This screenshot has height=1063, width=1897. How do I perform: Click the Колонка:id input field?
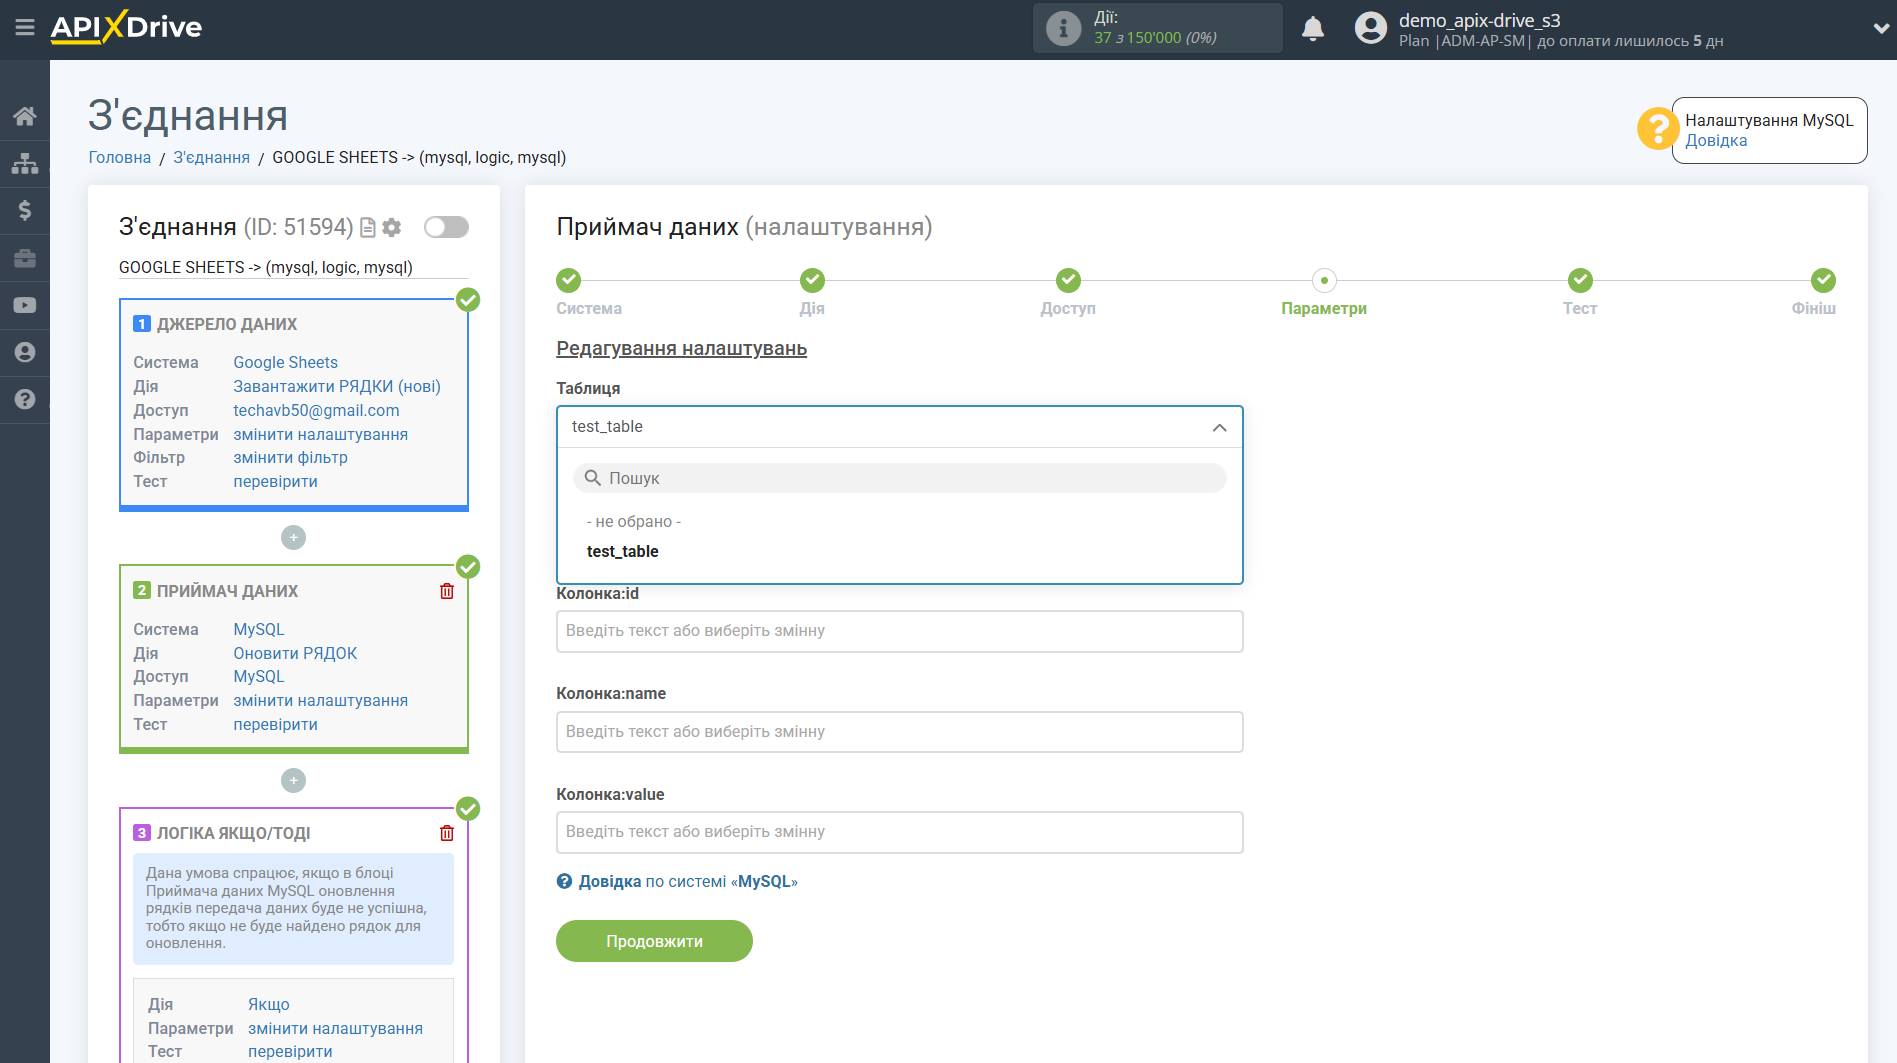(899, 631)
